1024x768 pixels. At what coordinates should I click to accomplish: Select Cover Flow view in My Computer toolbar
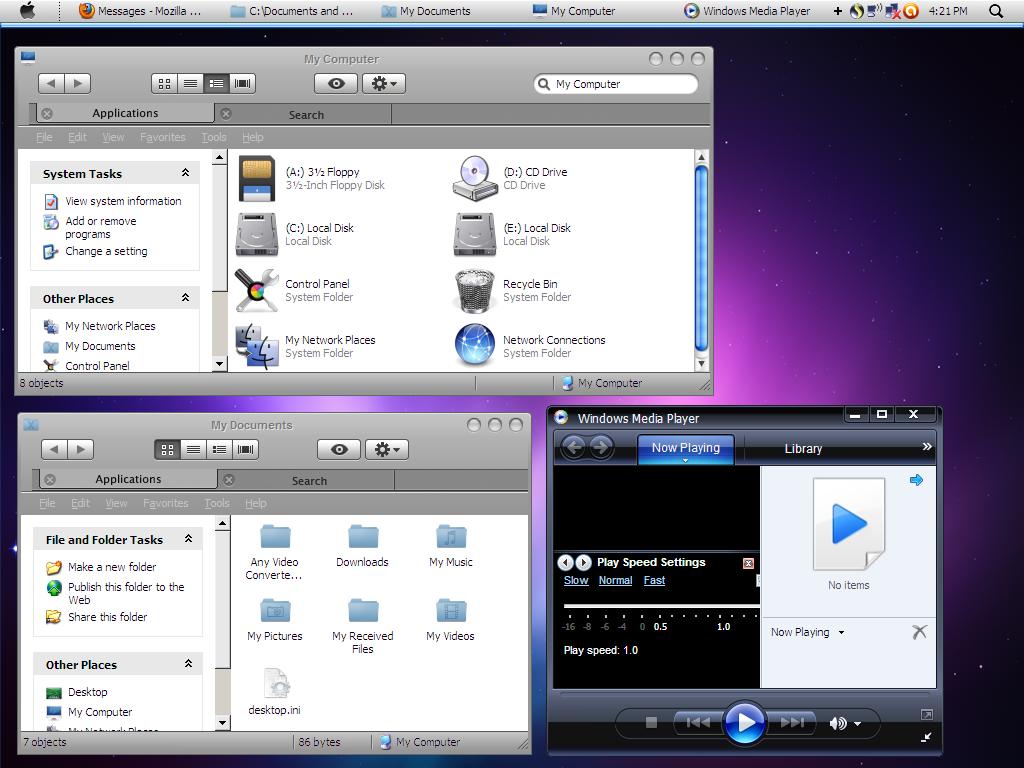coord(242,84)
